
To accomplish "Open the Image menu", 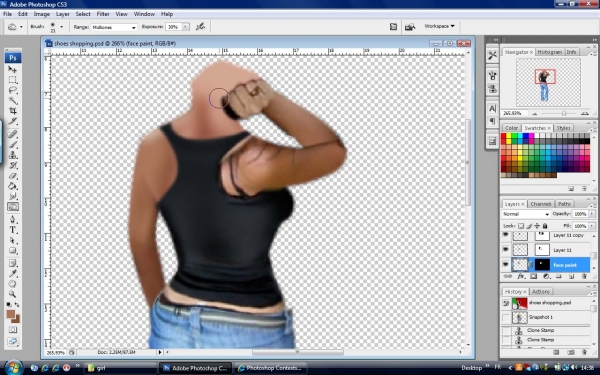I will click(x=41, y=14).
